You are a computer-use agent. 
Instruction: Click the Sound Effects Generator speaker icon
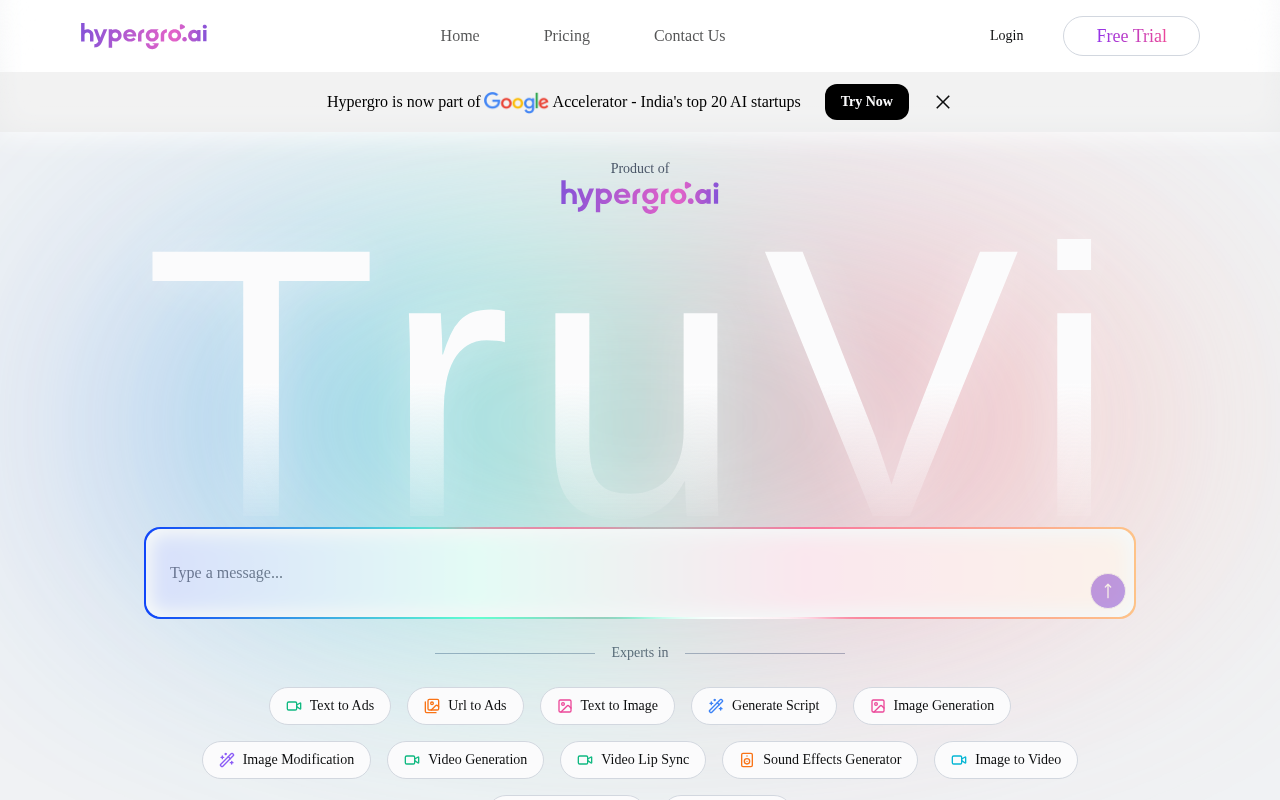coord(746,759)
